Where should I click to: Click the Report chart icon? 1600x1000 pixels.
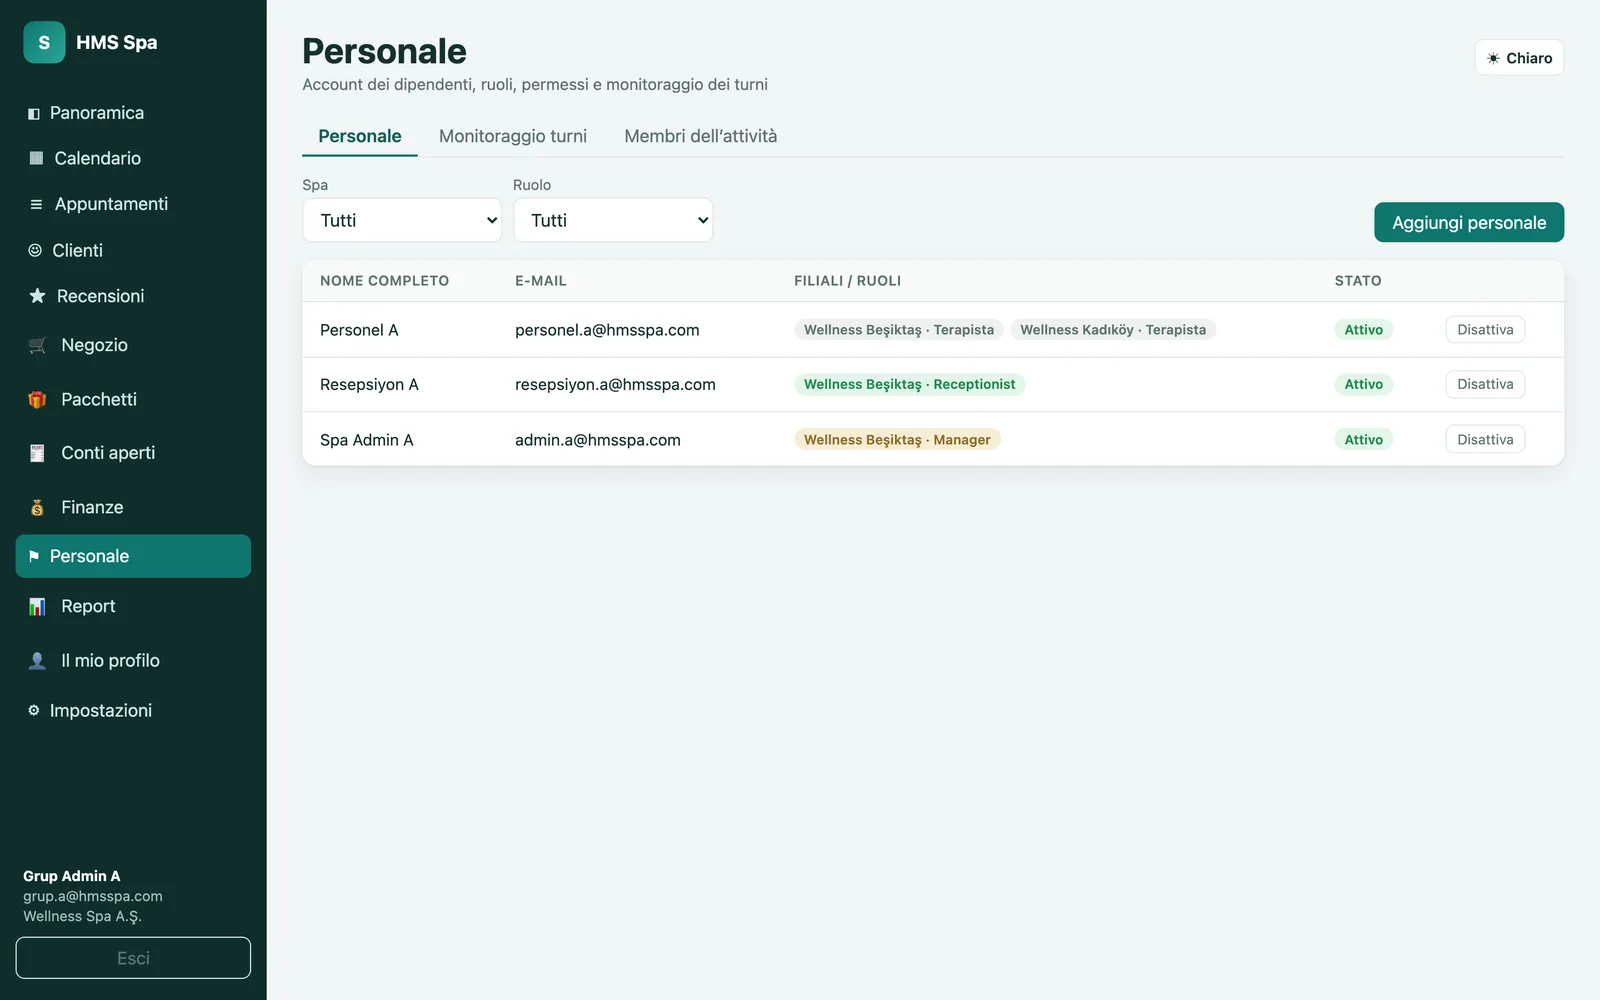coord(37,606)
